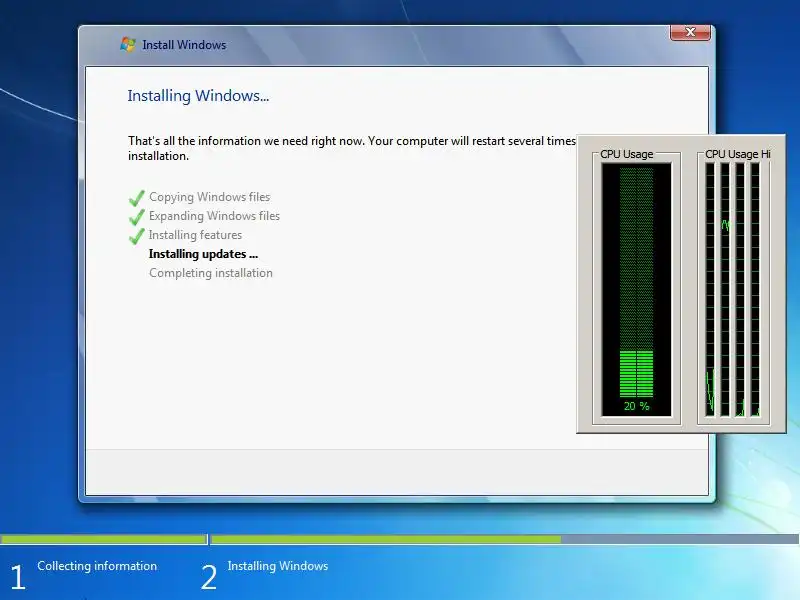
Task: Click the '20 %' CPU usage value
Action: (x=636, y=406)
